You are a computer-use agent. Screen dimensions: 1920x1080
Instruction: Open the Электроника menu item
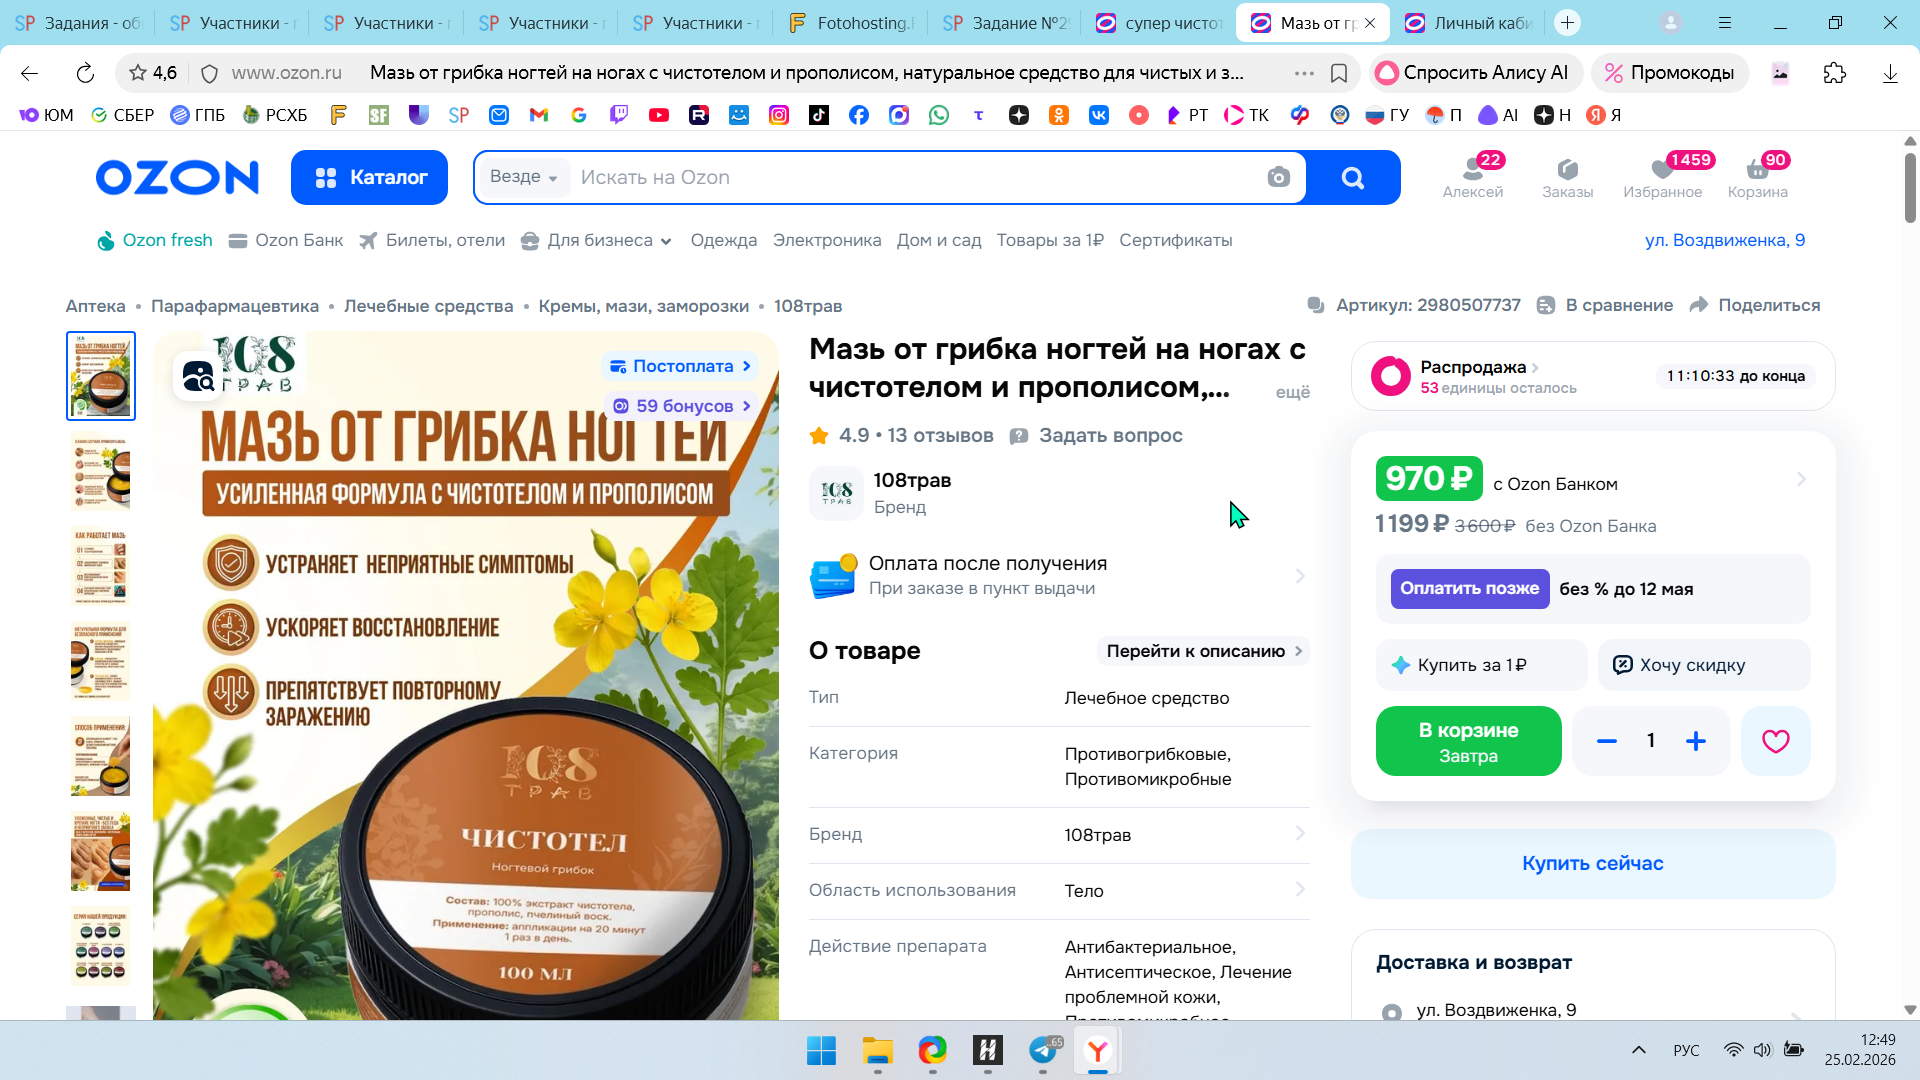point(826,241)
